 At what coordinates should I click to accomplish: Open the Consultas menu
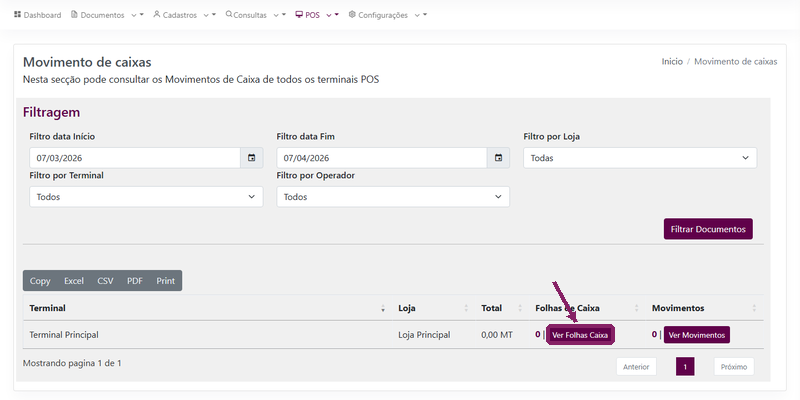pos(256,15)
